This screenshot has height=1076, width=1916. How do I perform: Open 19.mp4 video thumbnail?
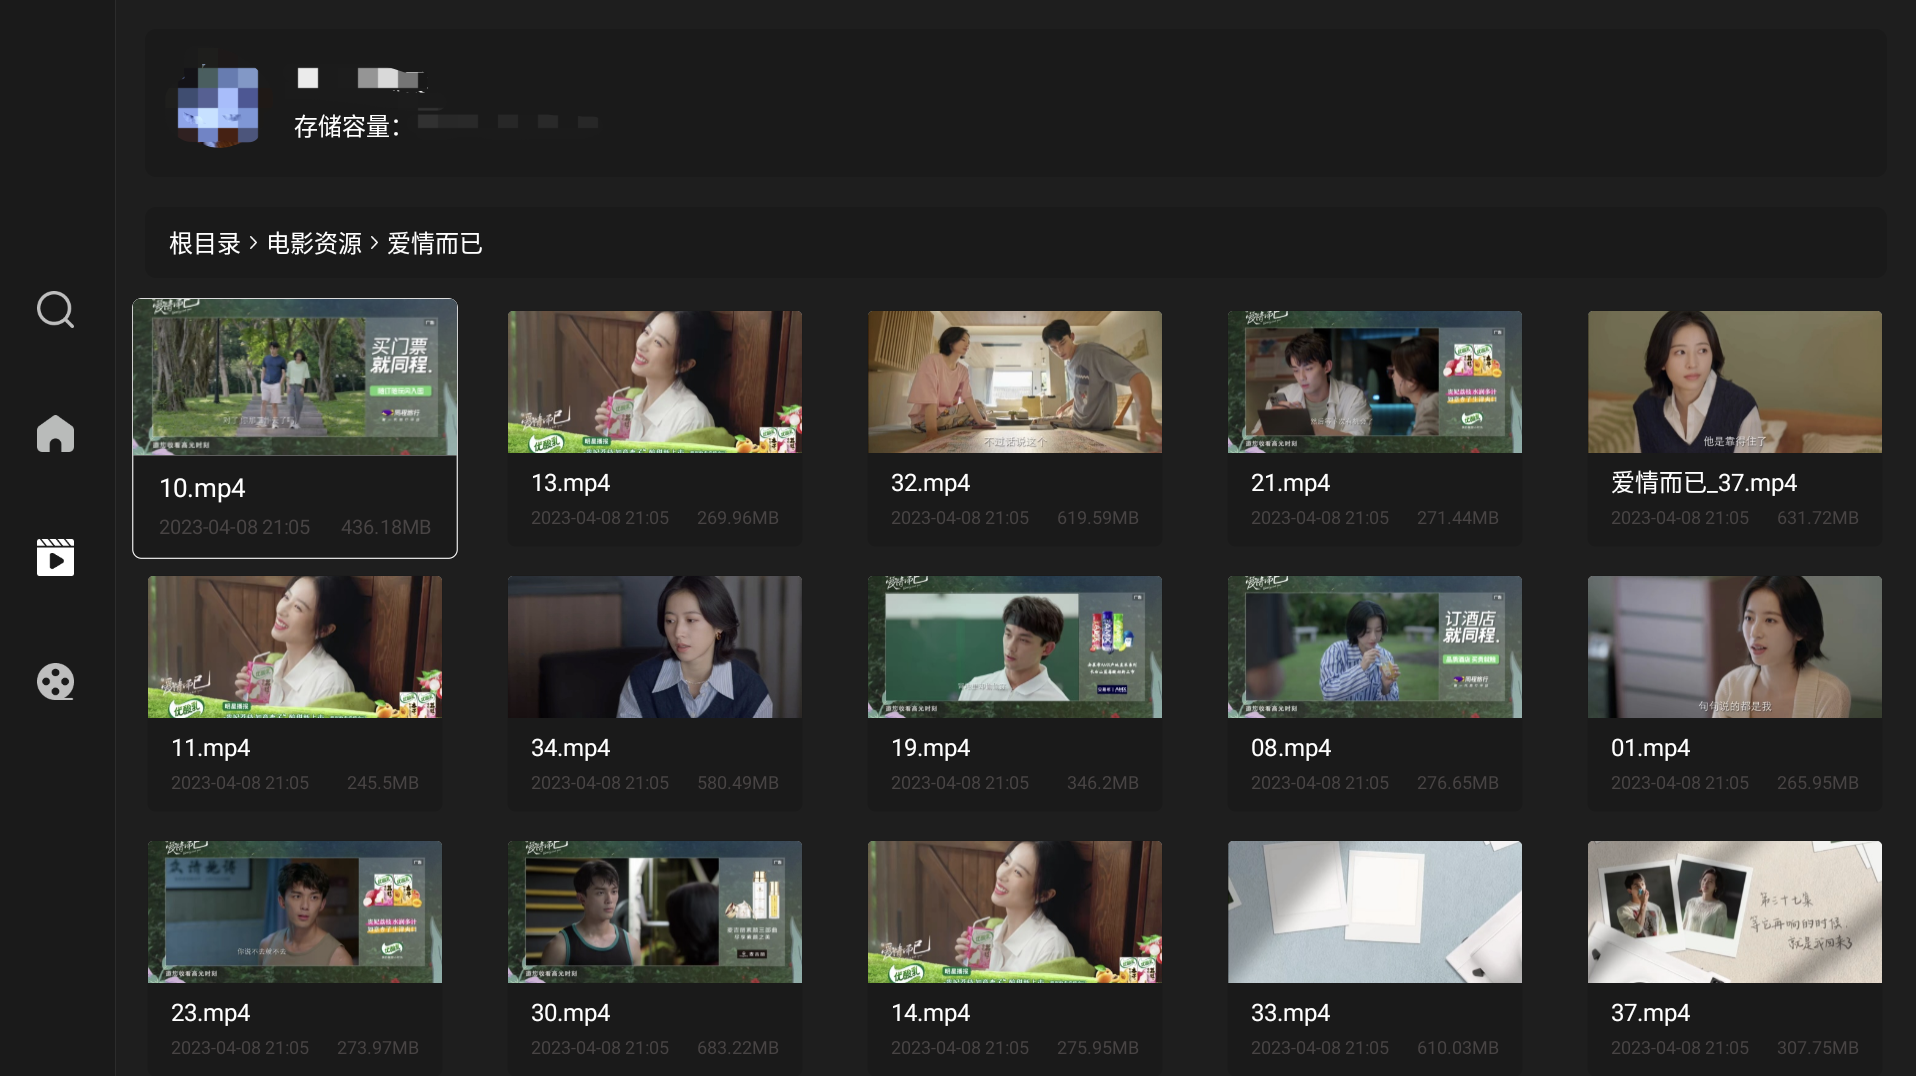tap(1015, 647)
